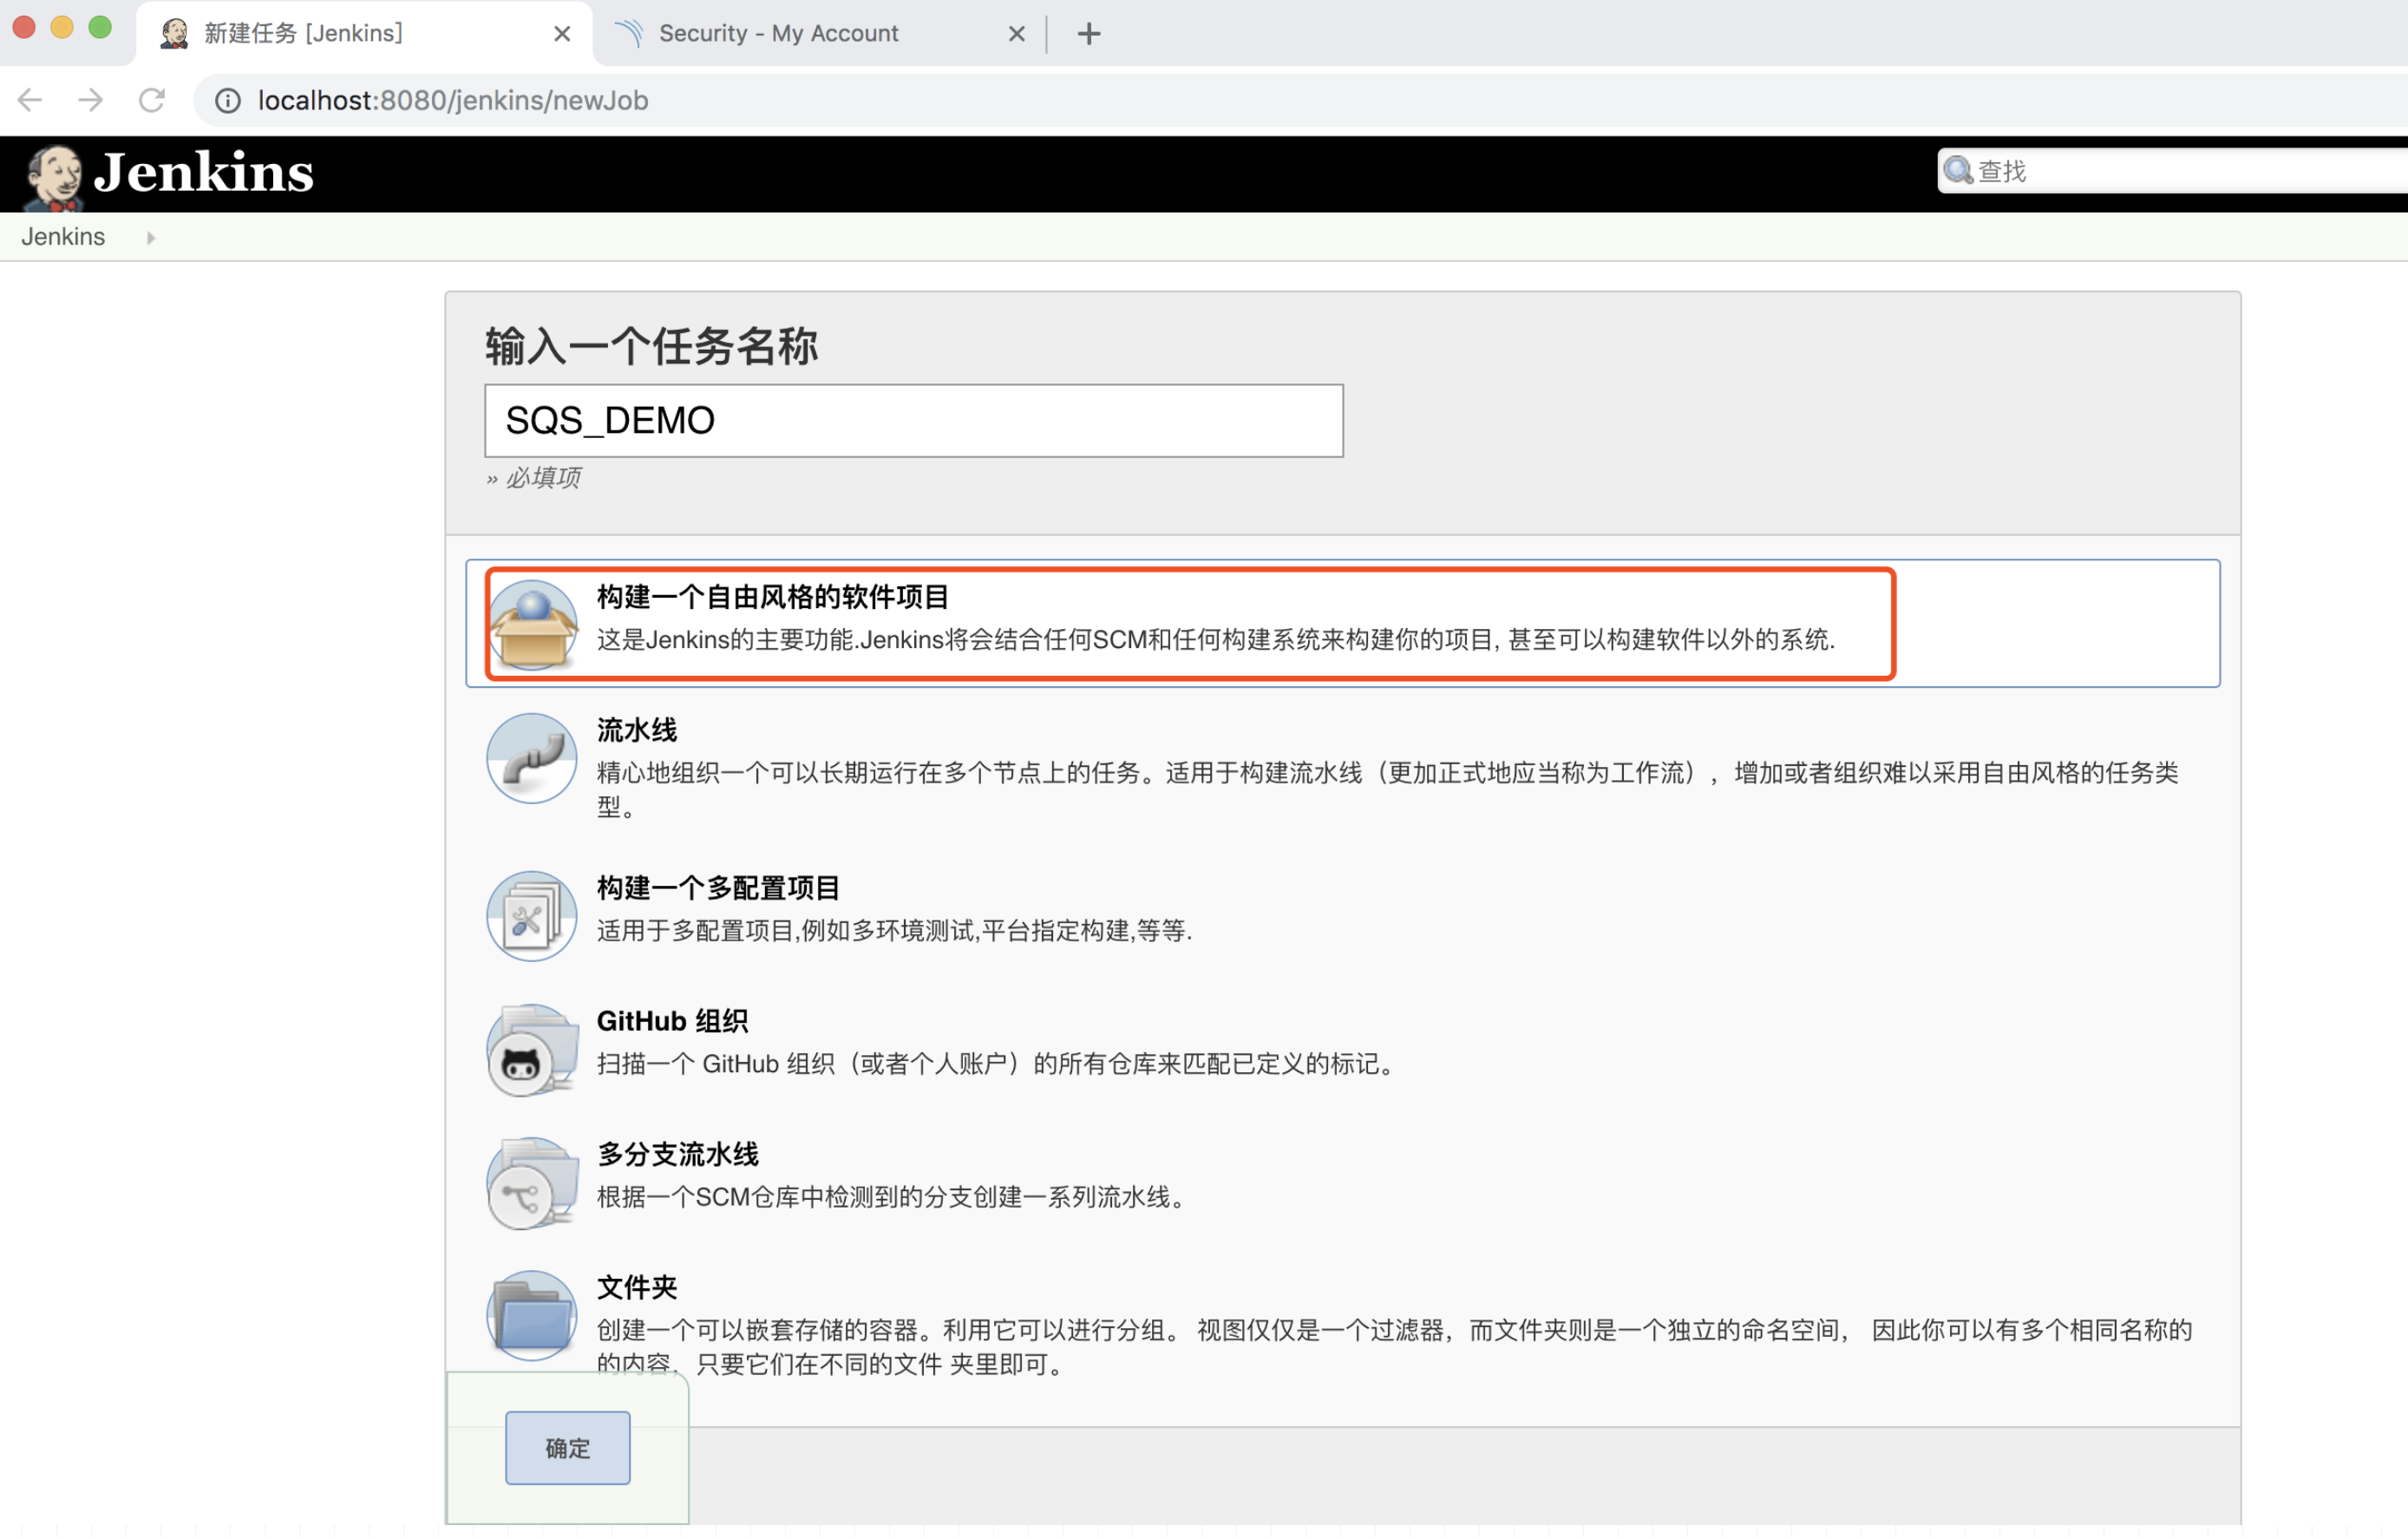Click the address bar URL localhost:8080/jenkins/newJob
The image size is (2408, 1539).
coord(453,101)
